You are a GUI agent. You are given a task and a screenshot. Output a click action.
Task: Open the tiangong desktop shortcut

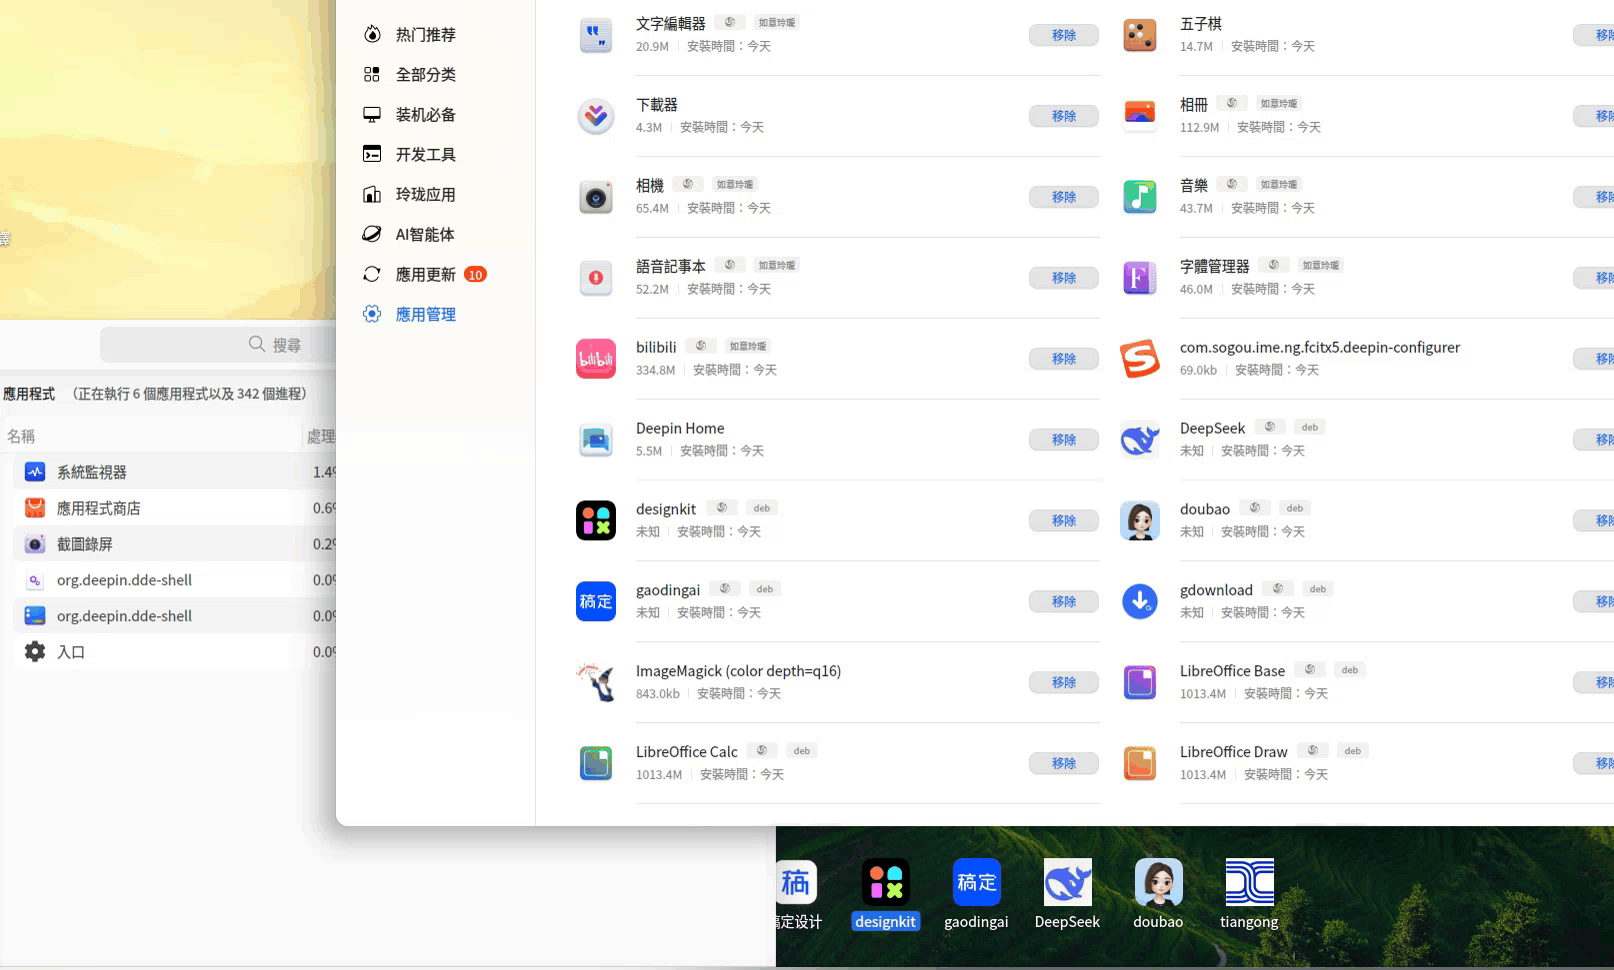[x=1249, y=894]
